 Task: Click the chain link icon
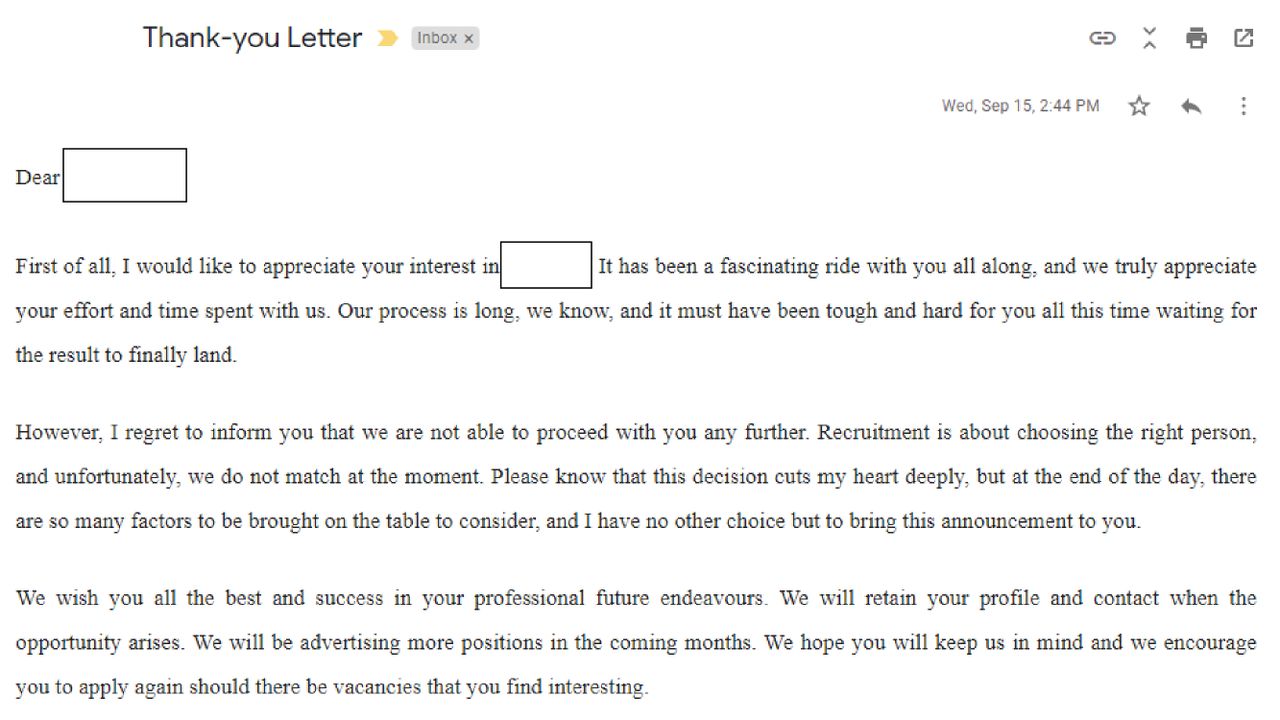pyautogui.click(x=1102, y=38)
